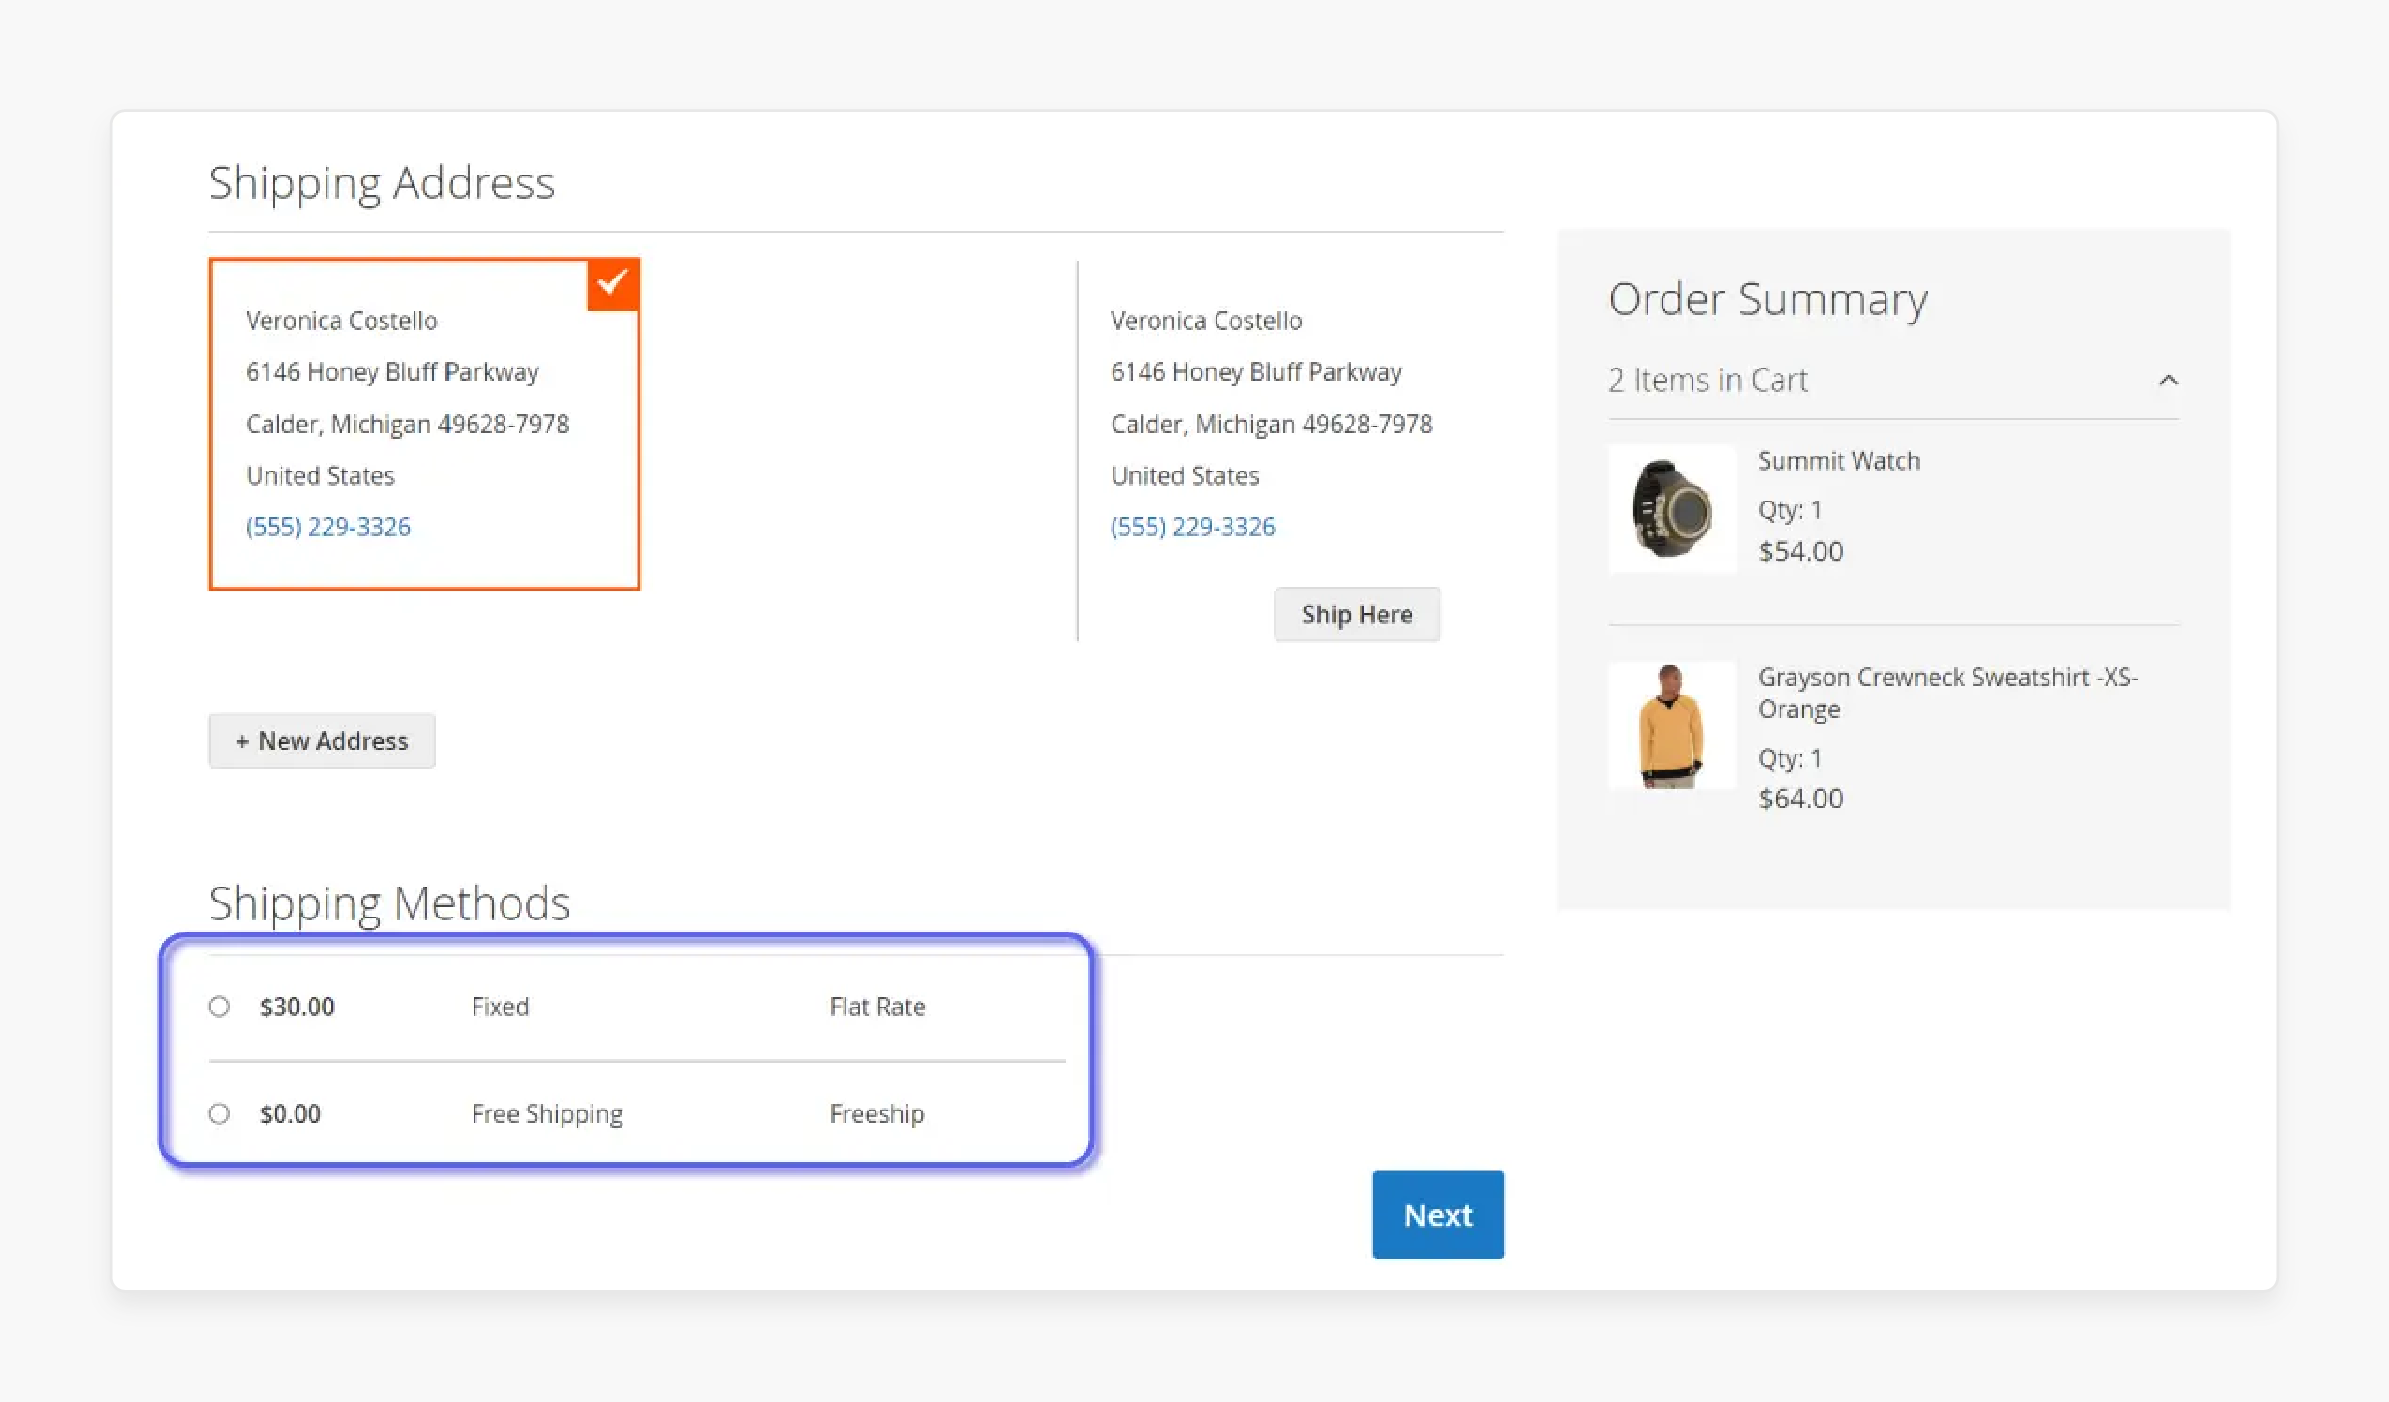Click the Summit Watch product thumbnail
Image resolution: width=2389 pixels, height=1402 pixels.
(x=1670, y=506)
